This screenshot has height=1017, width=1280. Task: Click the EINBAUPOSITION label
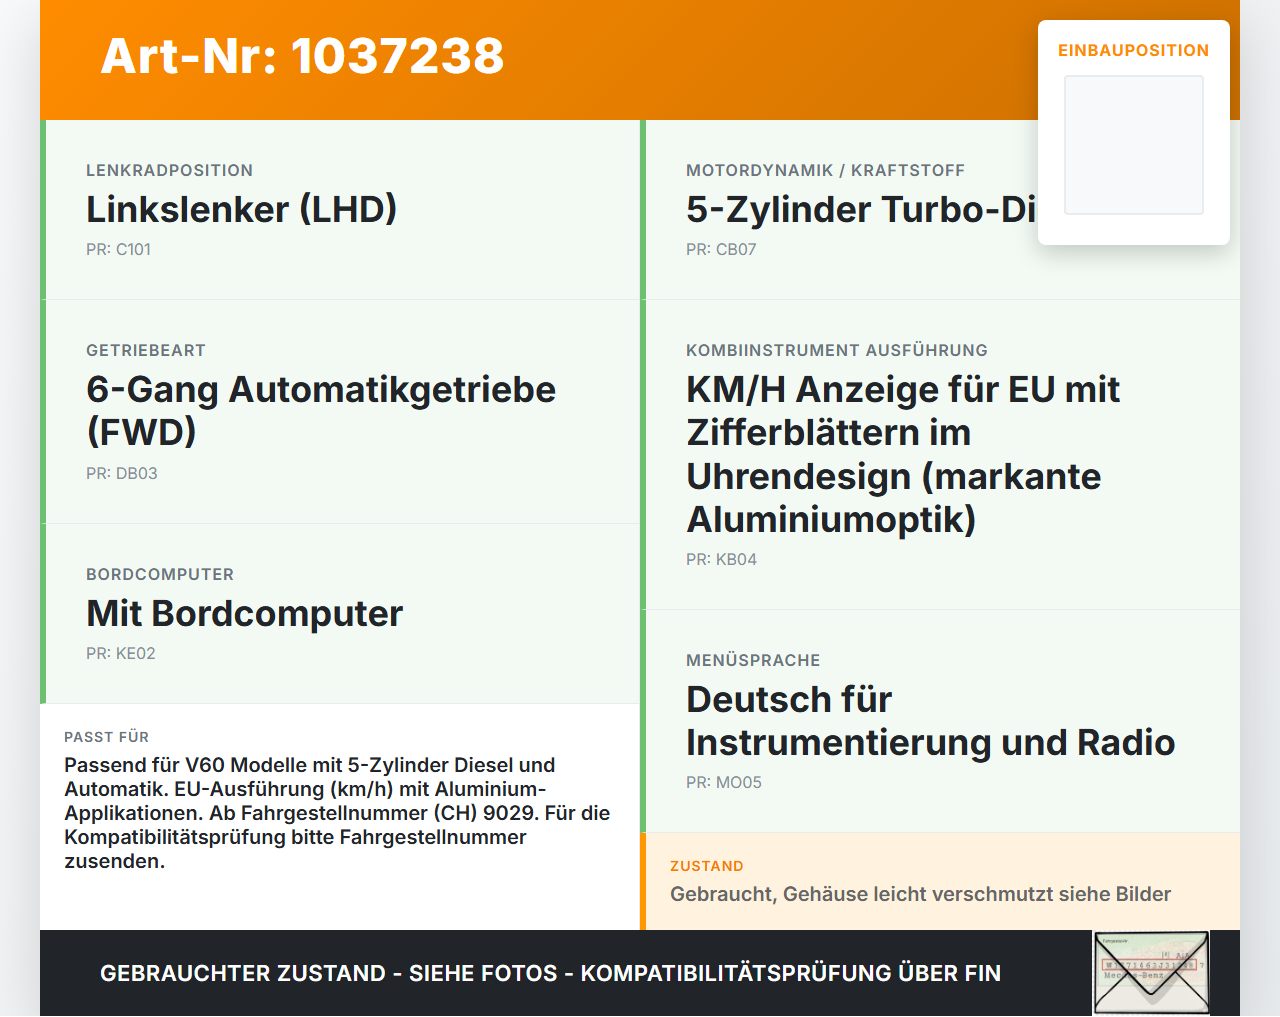[1134, 50]
